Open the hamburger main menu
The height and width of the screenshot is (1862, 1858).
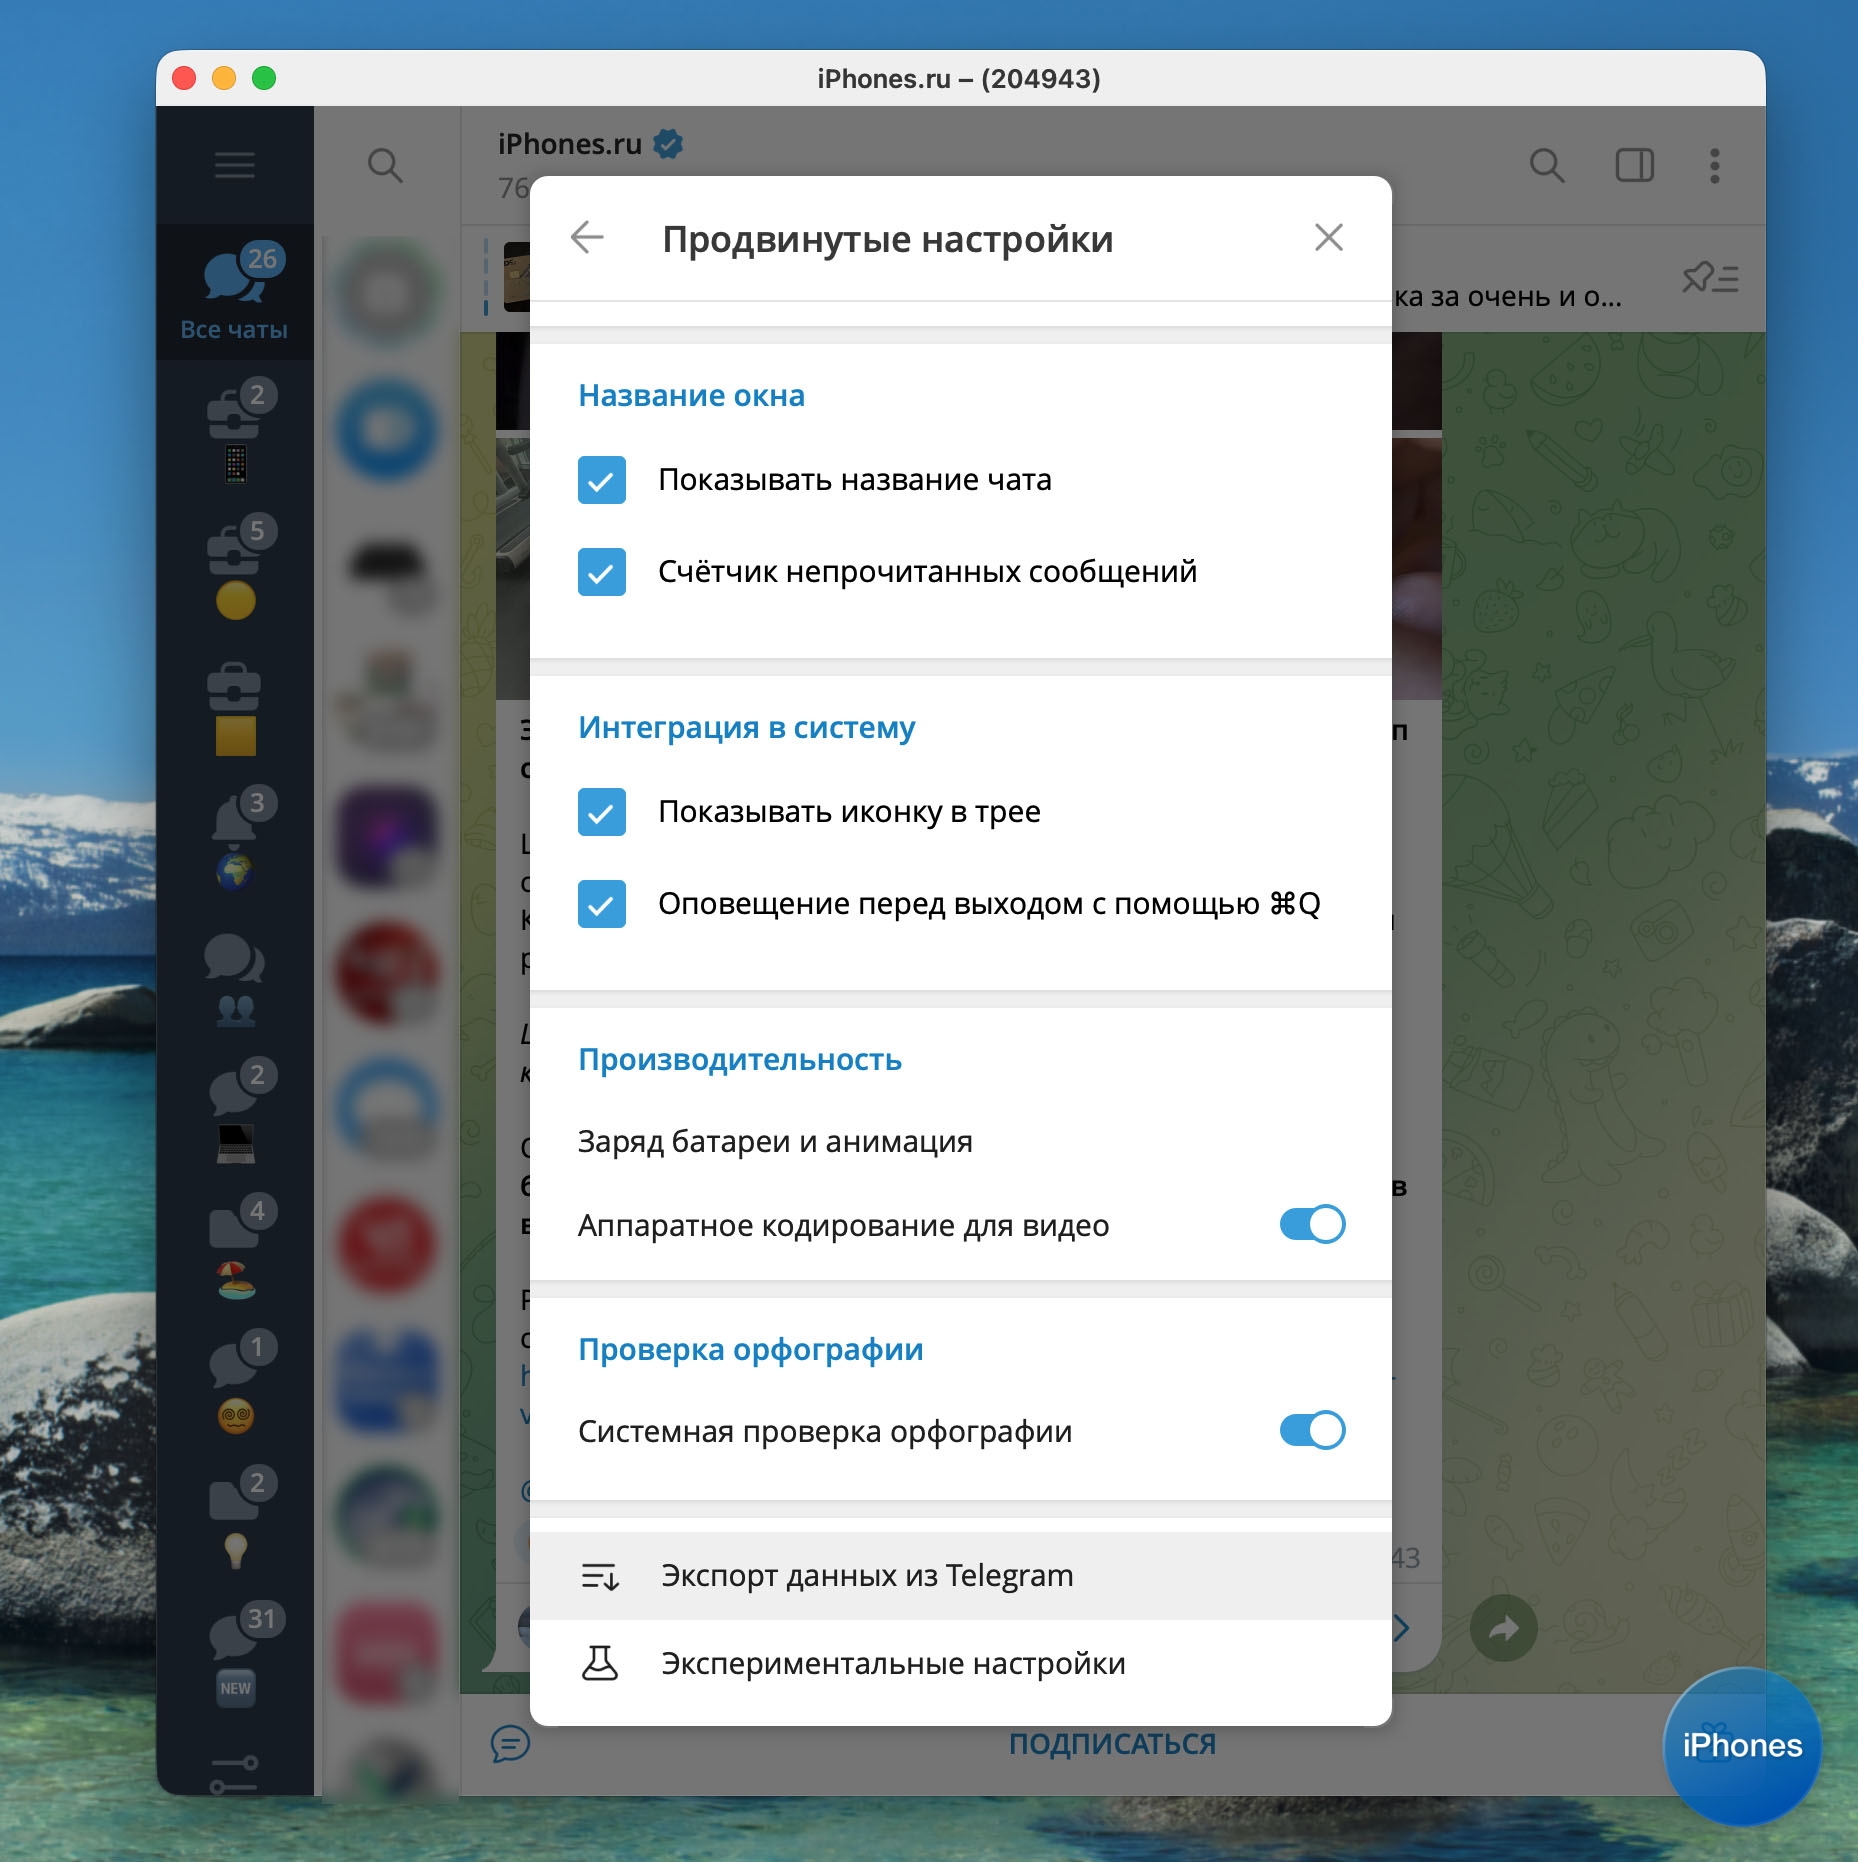coord(234,165)
